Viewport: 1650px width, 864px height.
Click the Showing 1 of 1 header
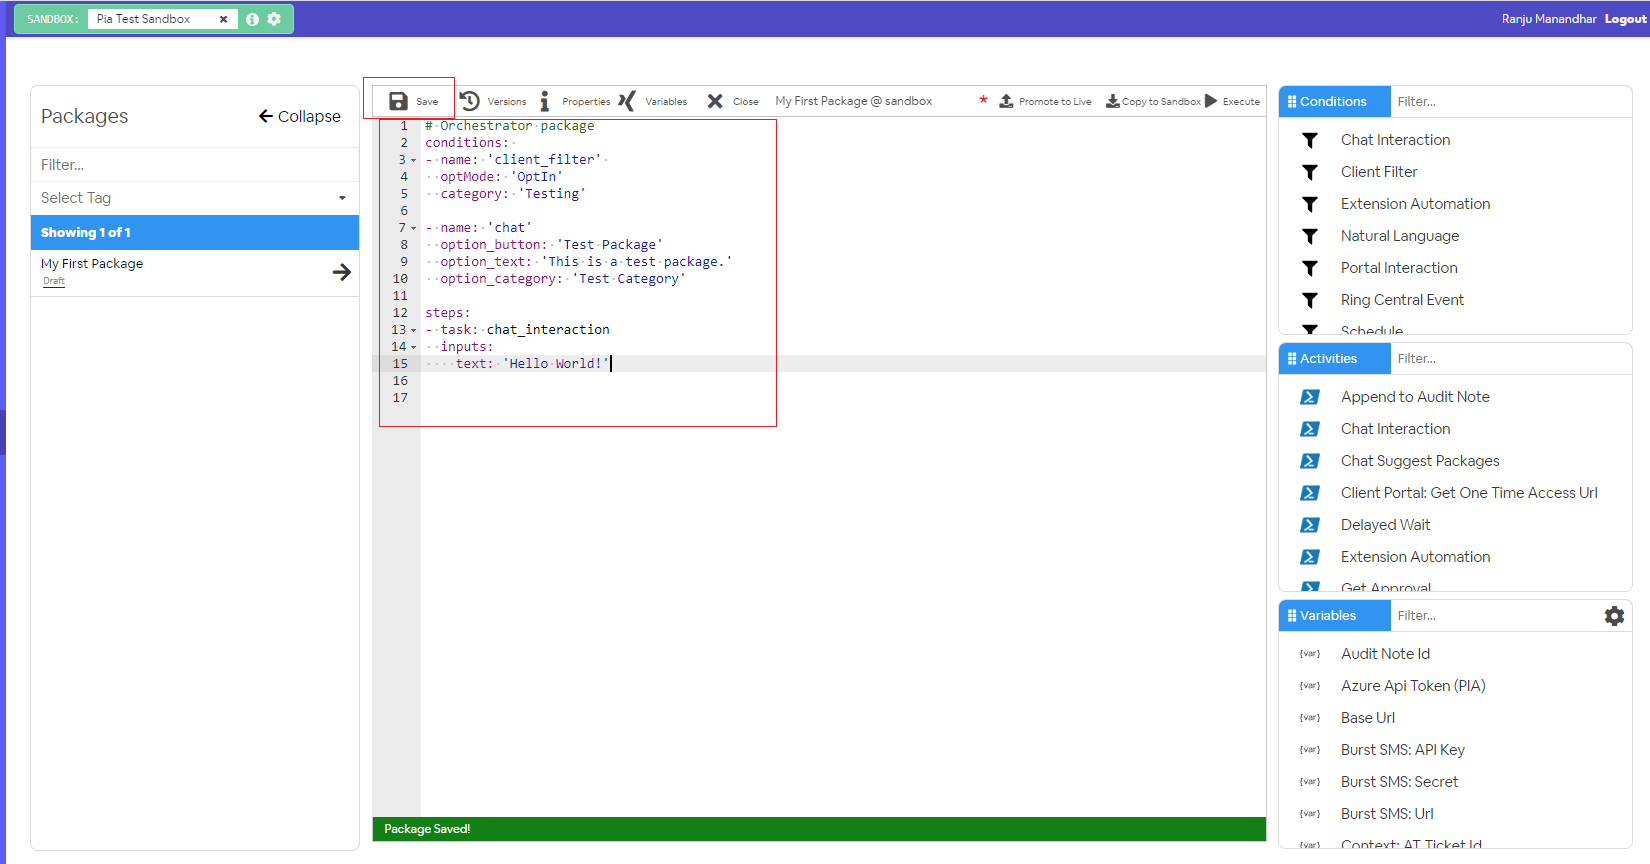point(194,232)
